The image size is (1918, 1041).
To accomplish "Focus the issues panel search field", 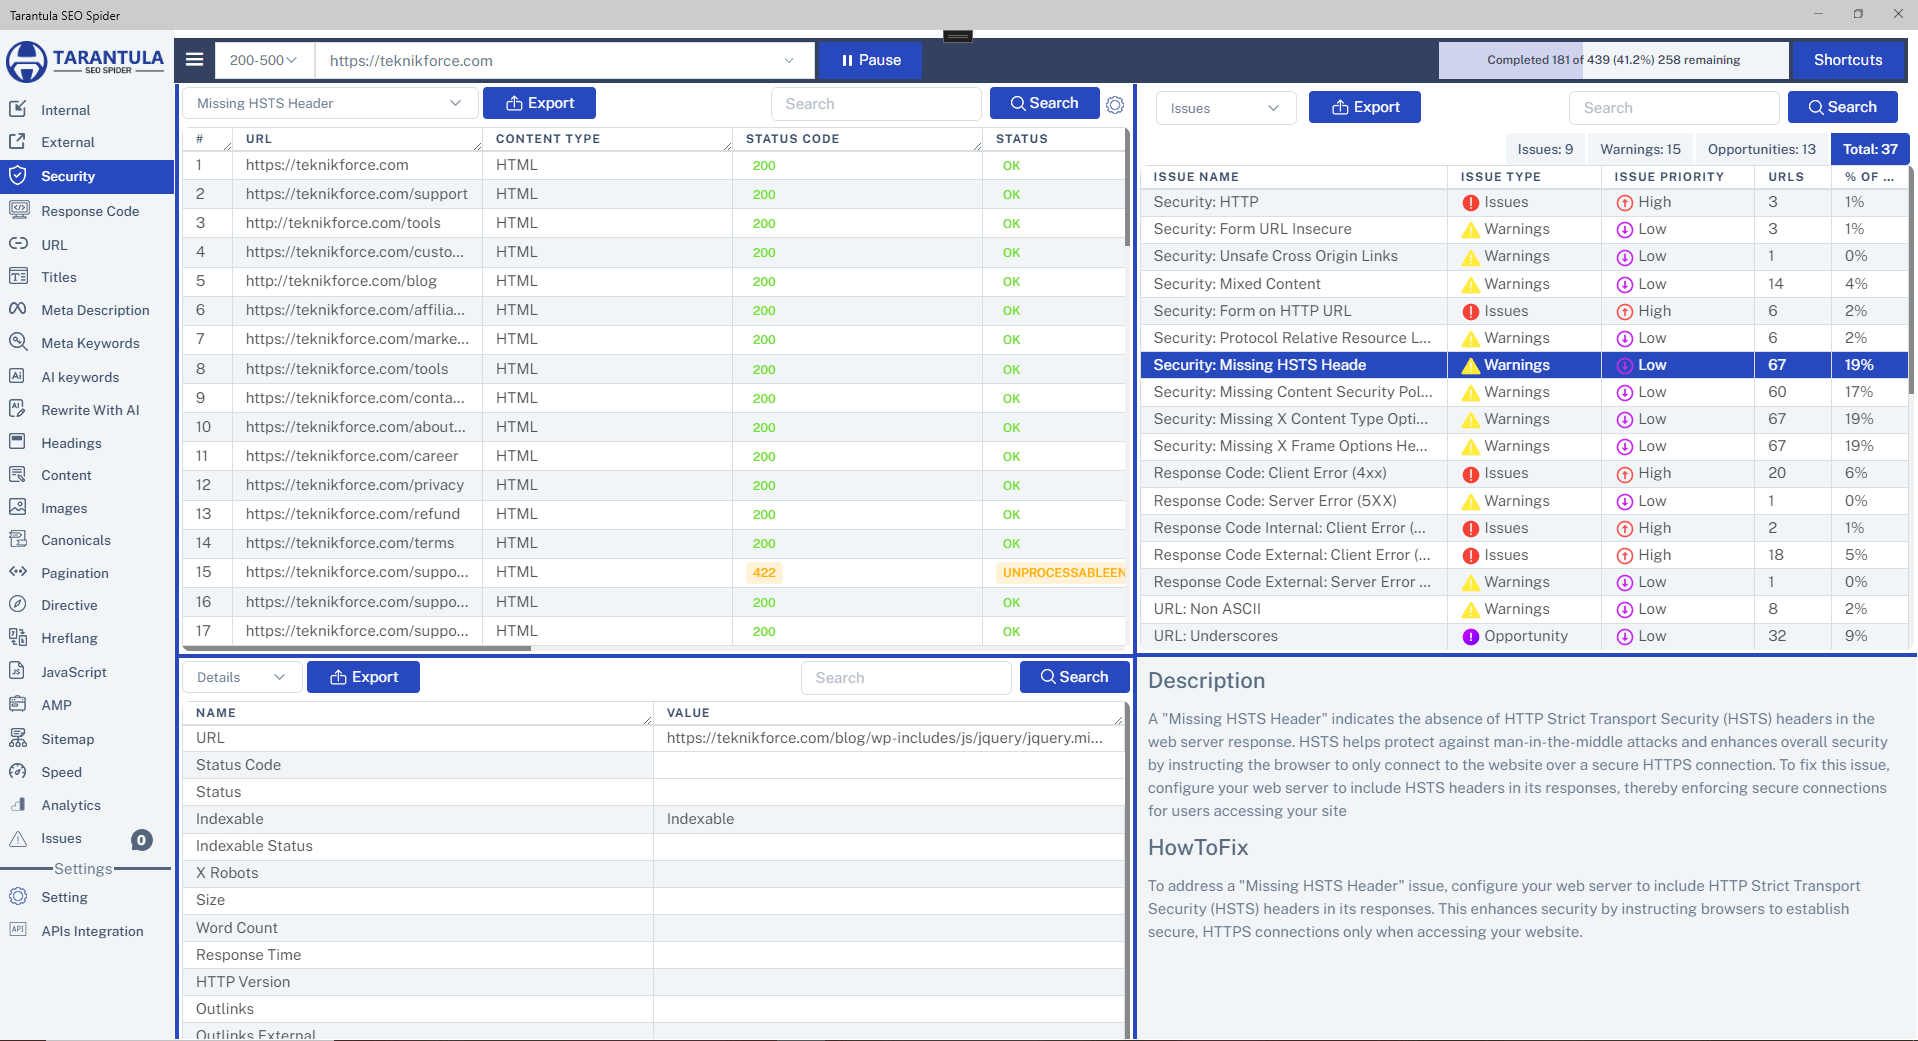I will pyautogui.click(x=1674, y=108).
